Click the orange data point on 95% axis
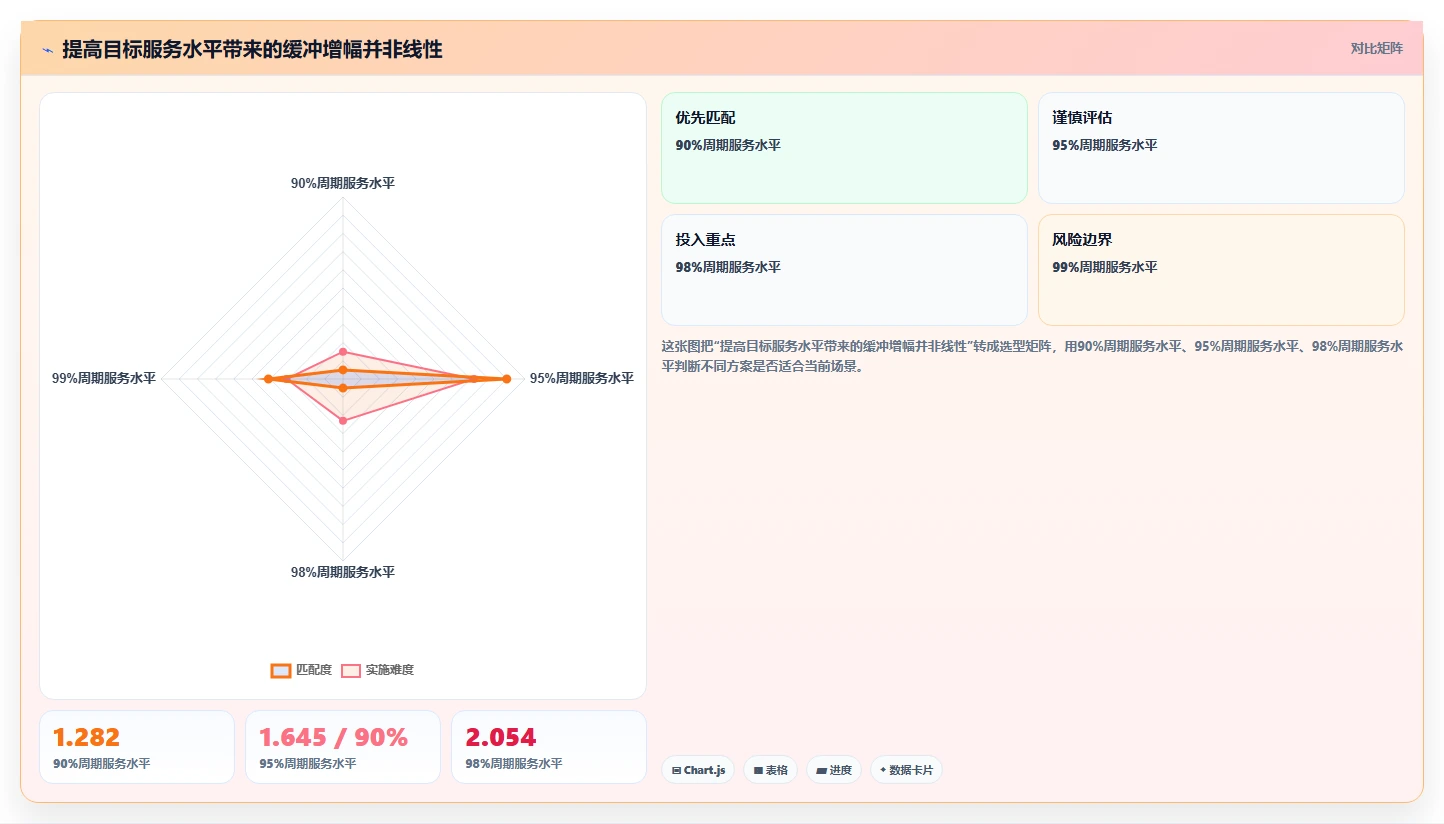Viewport: 1444px width, 824px height. pyautogui.click(x=506, y=378)
